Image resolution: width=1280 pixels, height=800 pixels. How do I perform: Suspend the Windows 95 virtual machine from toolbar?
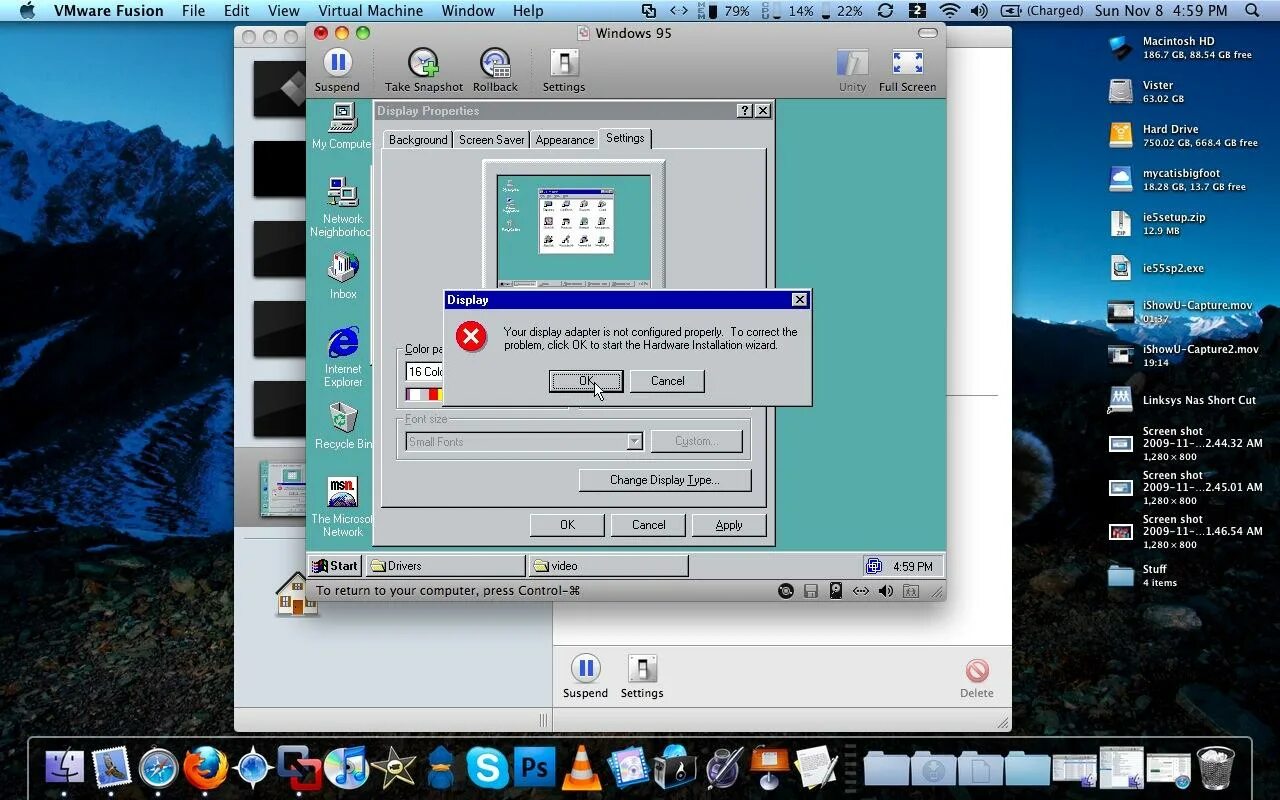coord(337,70)
